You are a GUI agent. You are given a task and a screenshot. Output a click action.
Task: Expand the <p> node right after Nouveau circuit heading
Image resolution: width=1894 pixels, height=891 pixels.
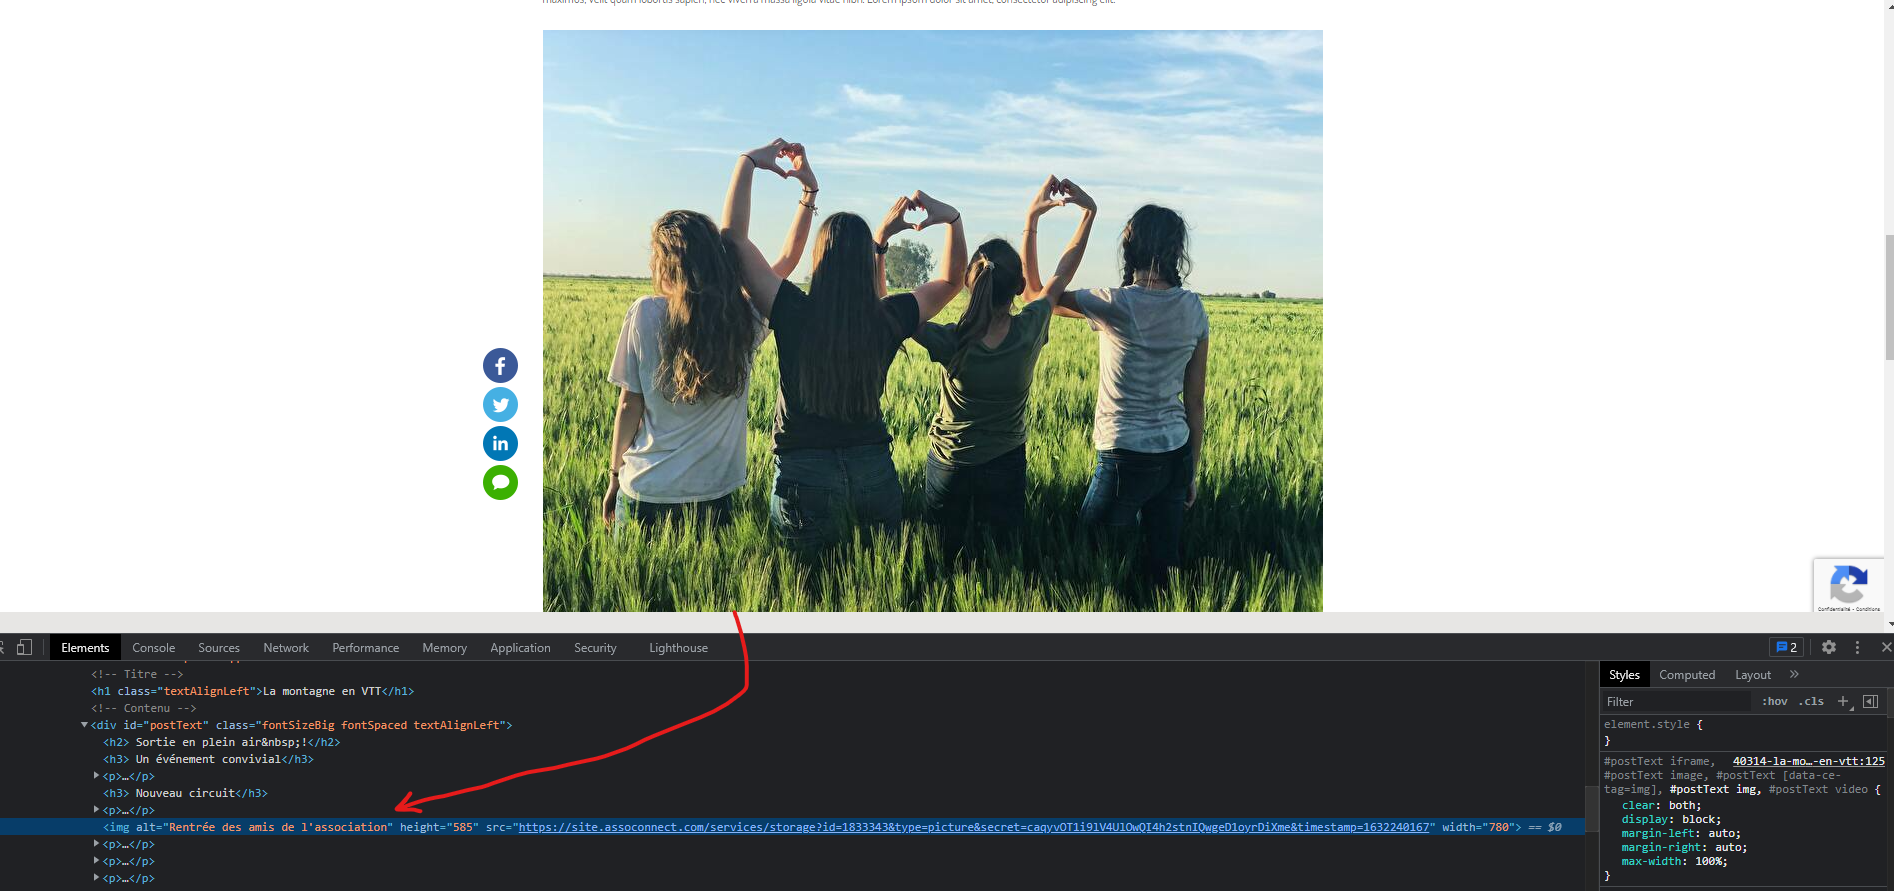(x=96, y=810)
